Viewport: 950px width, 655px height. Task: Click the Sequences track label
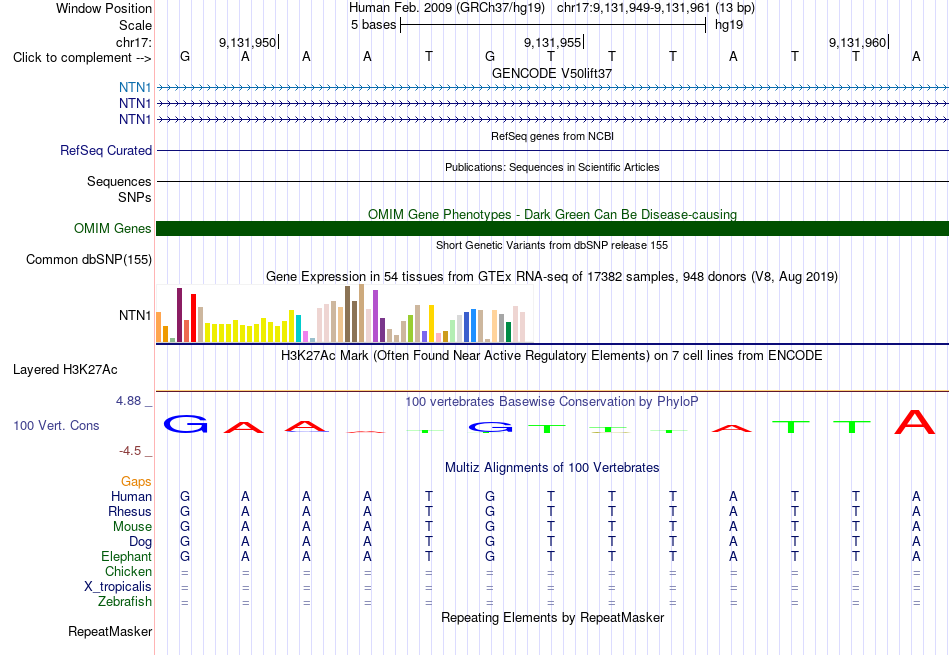tap(119, 181)
